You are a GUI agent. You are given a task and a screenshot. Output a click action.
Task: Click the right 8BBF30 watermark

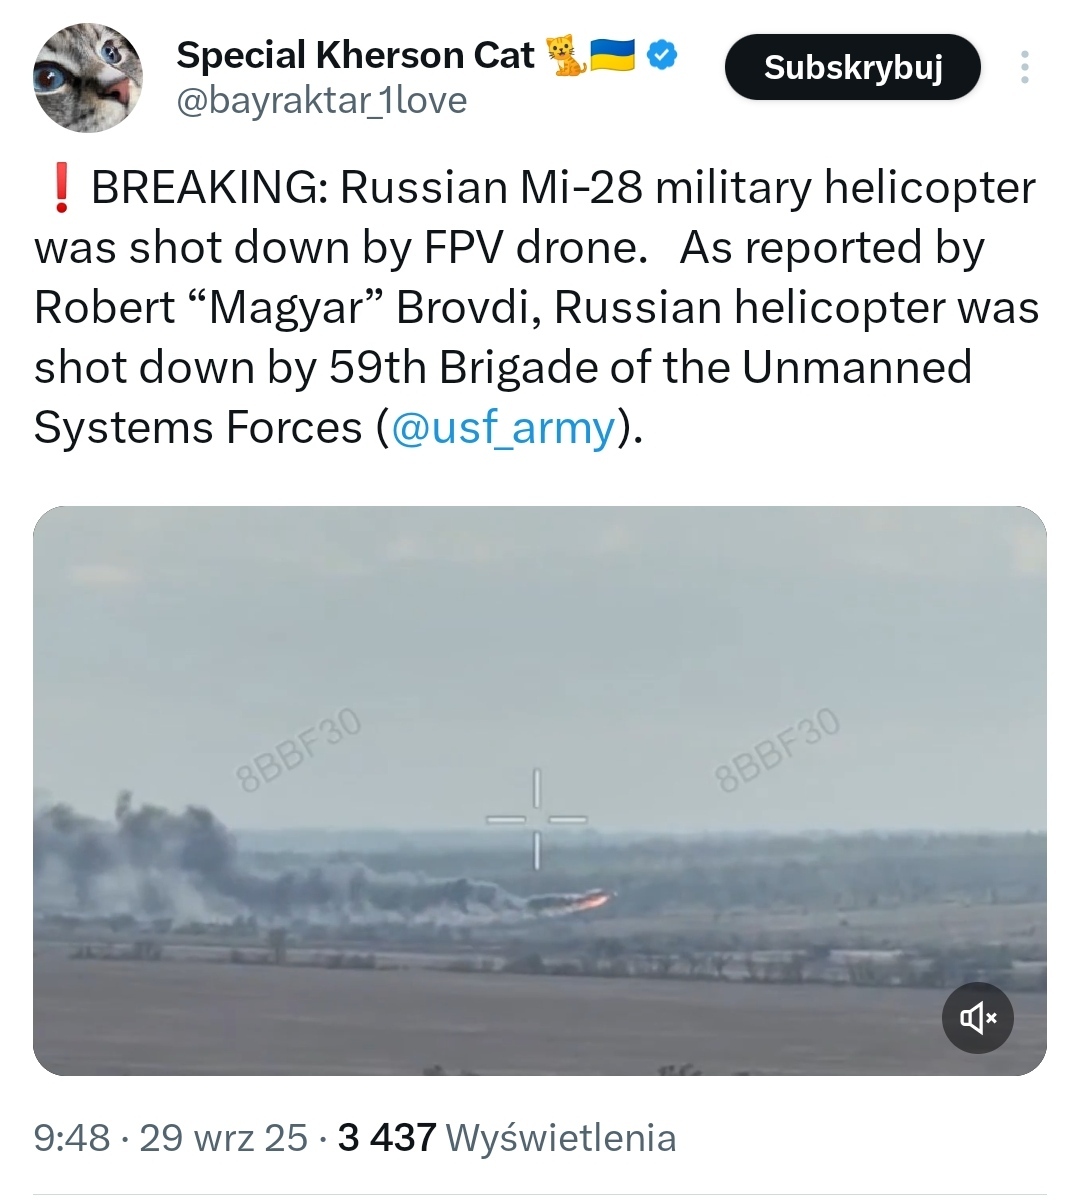pyautogui.click(x=779, y=751)
